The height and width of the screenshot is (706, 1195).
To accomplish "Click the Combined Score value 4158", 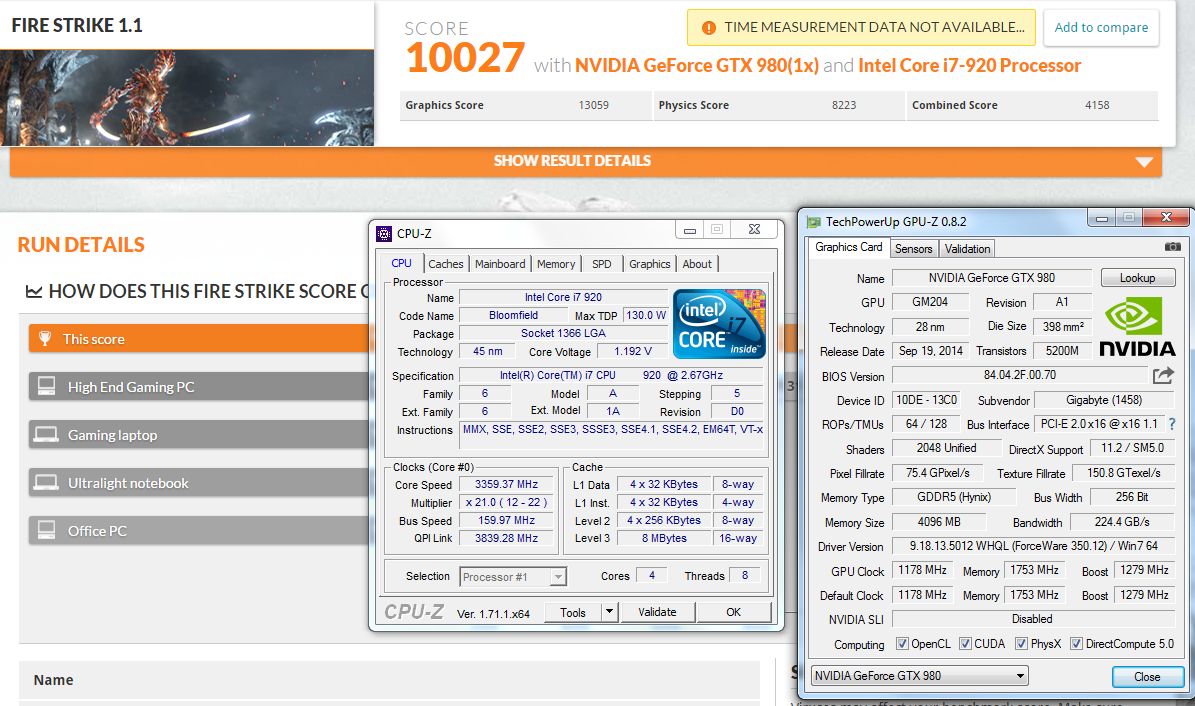I will pos(1097,105).
